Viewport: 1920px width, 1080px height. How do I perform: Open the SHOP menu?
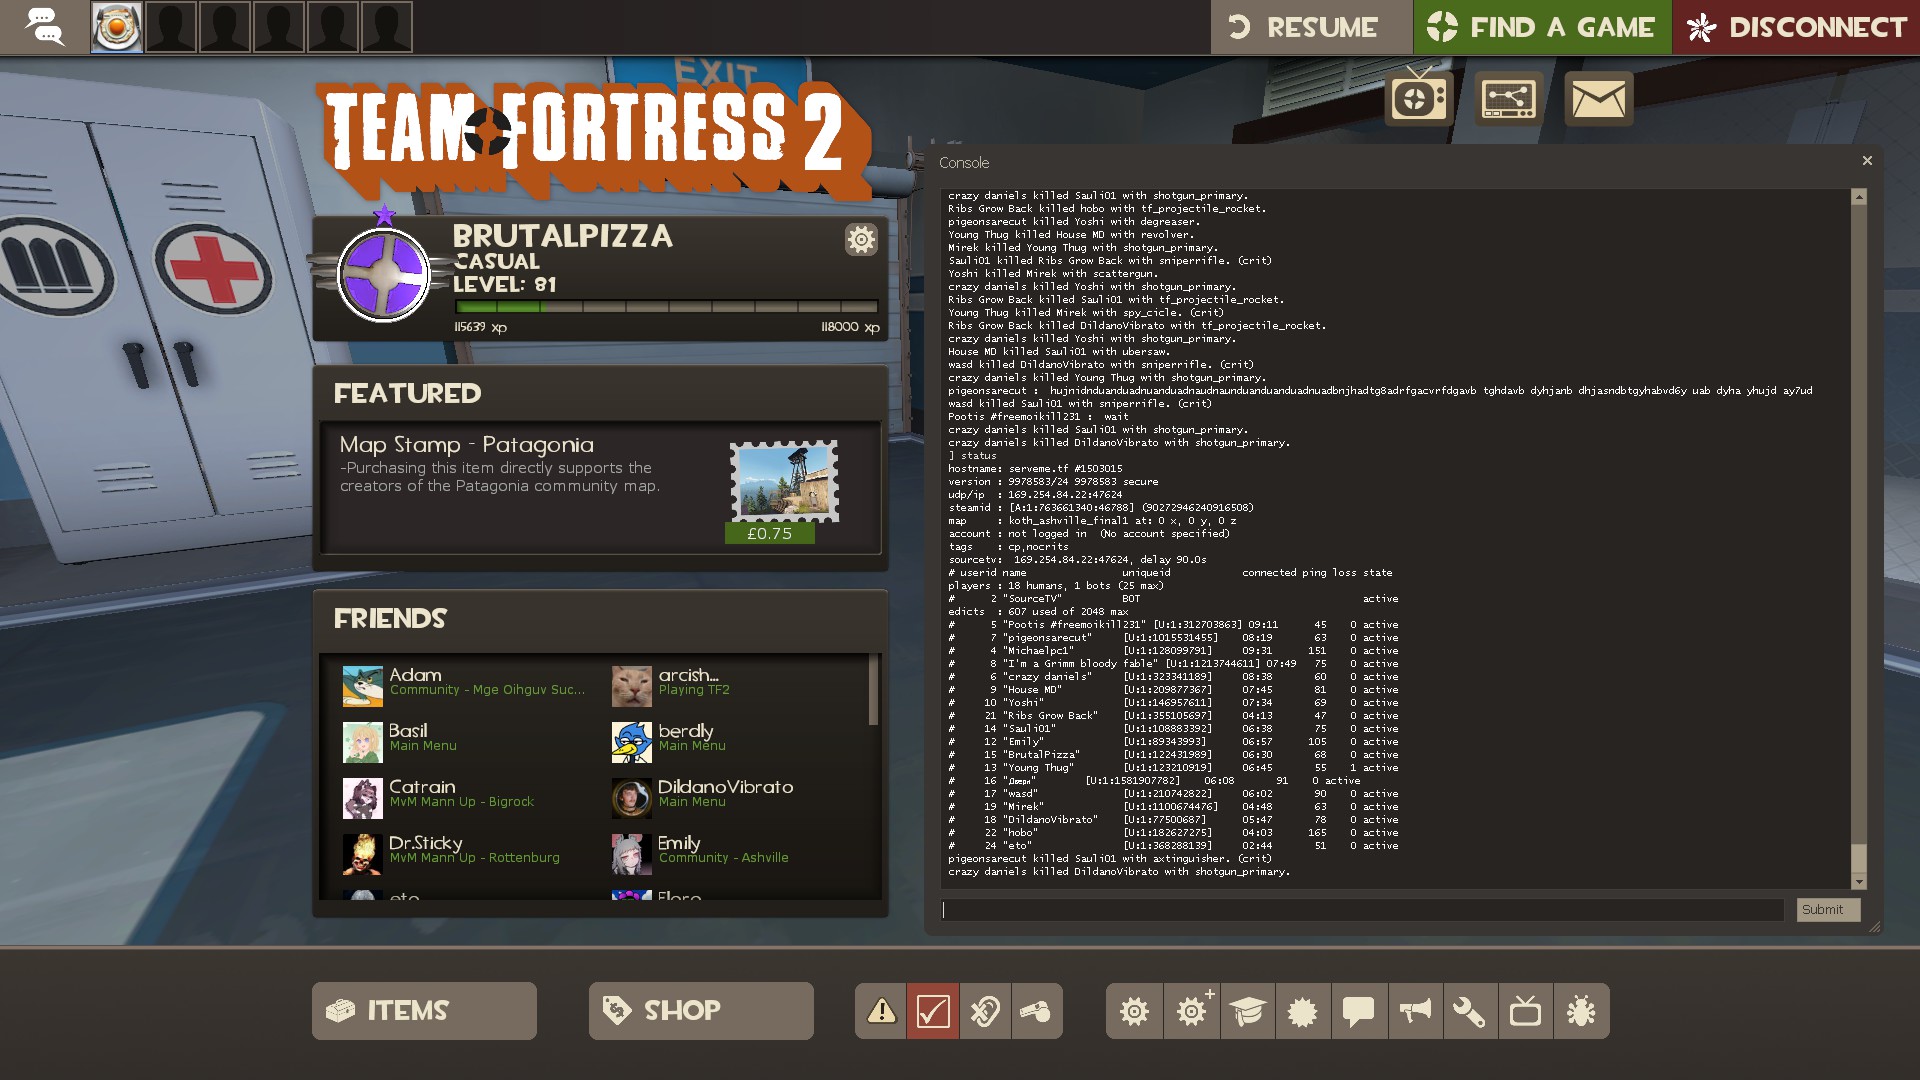(701, 1011)
